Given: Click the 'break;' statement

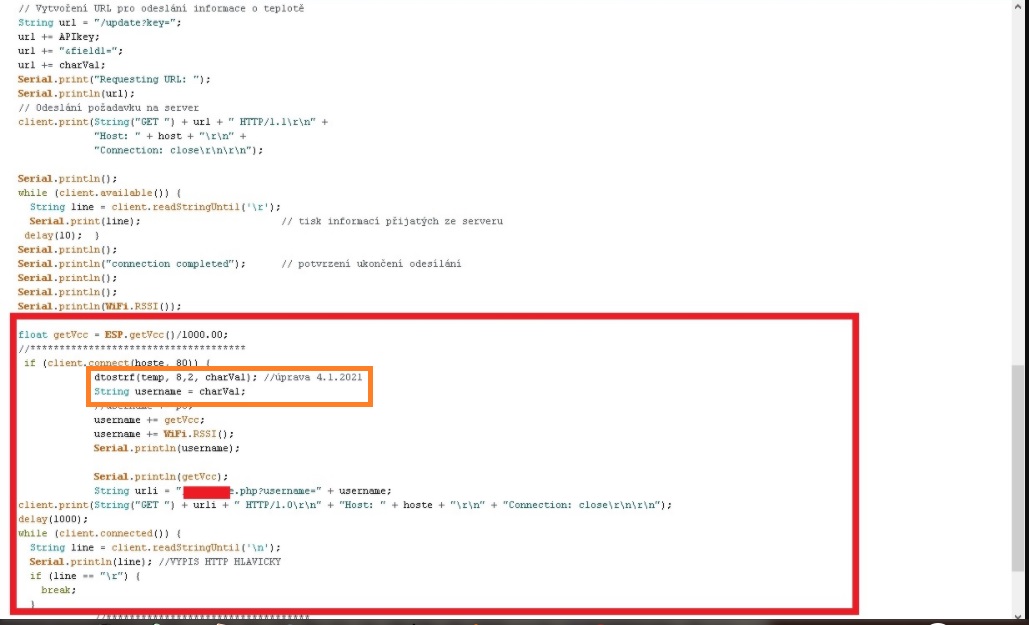Looking at the screenshot, I should (x=58, y=590).
